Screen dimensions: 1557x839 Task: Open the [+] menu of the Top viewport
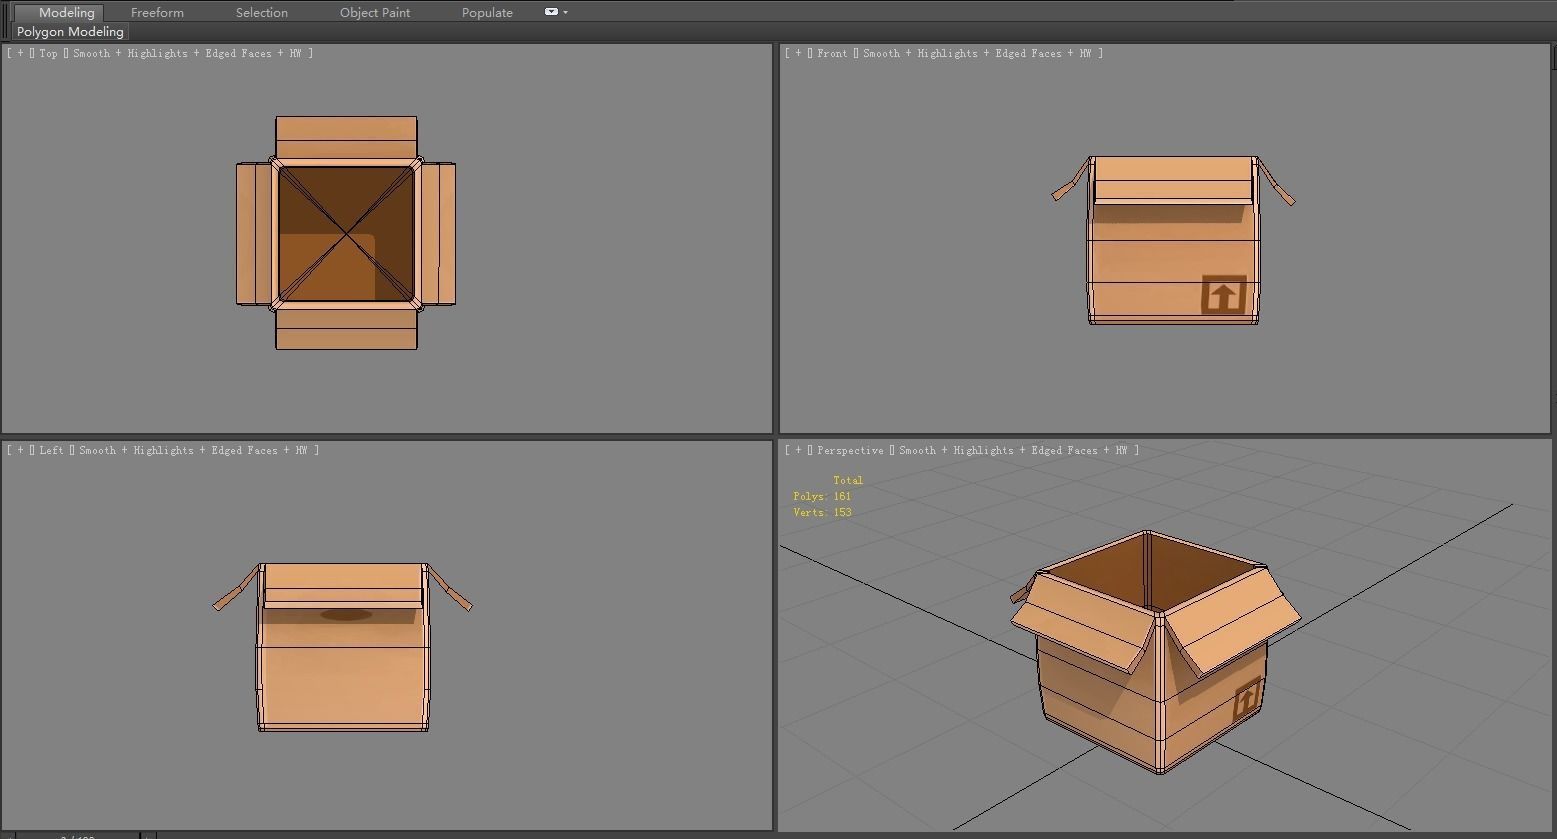point(20,53)
